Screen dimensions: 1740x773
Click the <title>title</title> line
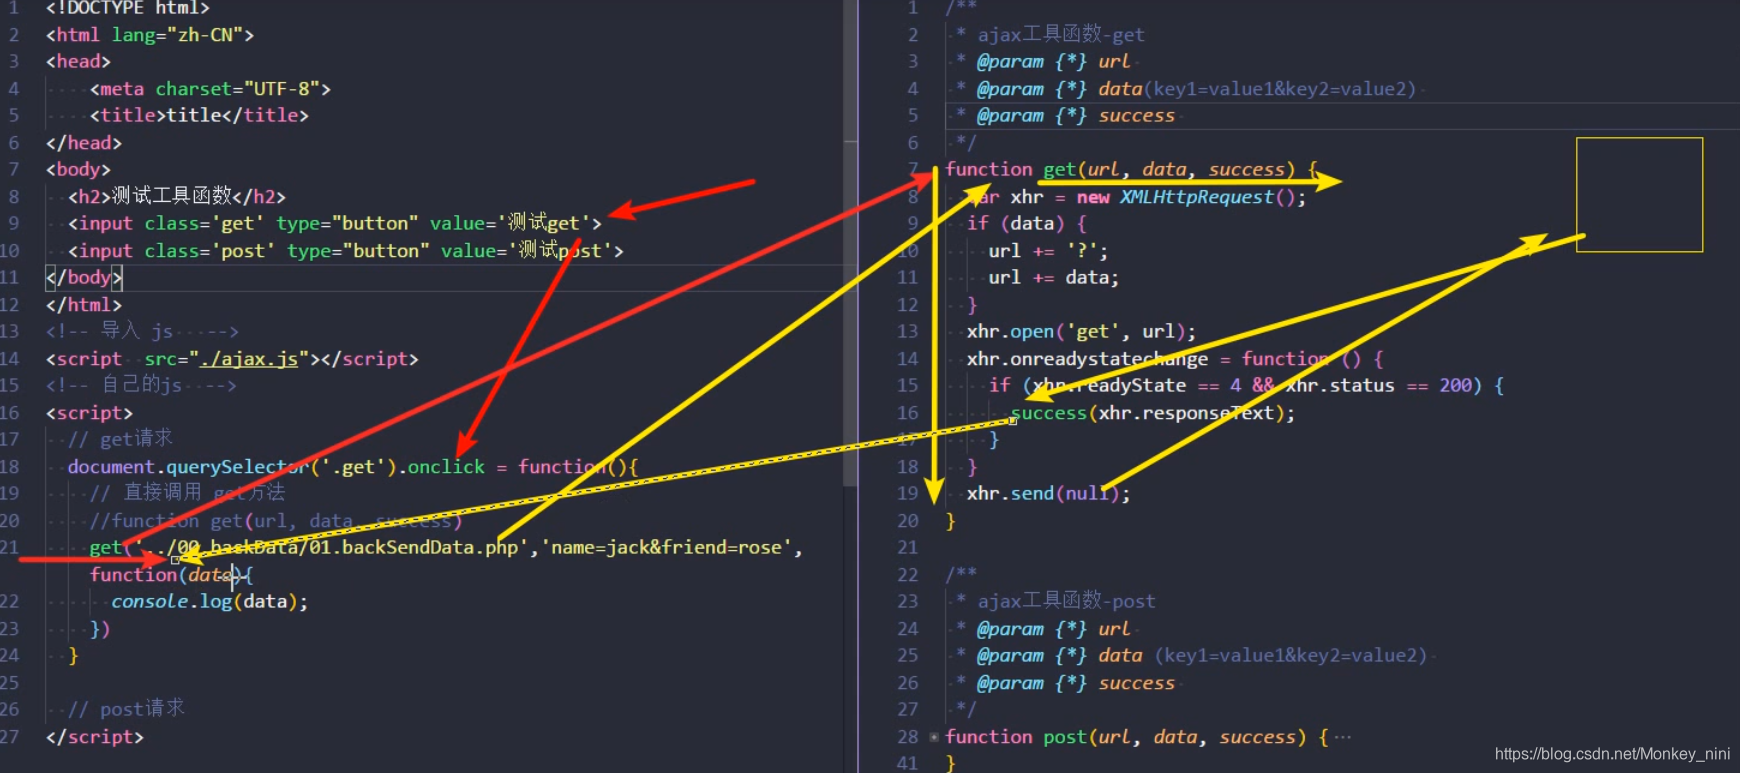click(199, 116)
